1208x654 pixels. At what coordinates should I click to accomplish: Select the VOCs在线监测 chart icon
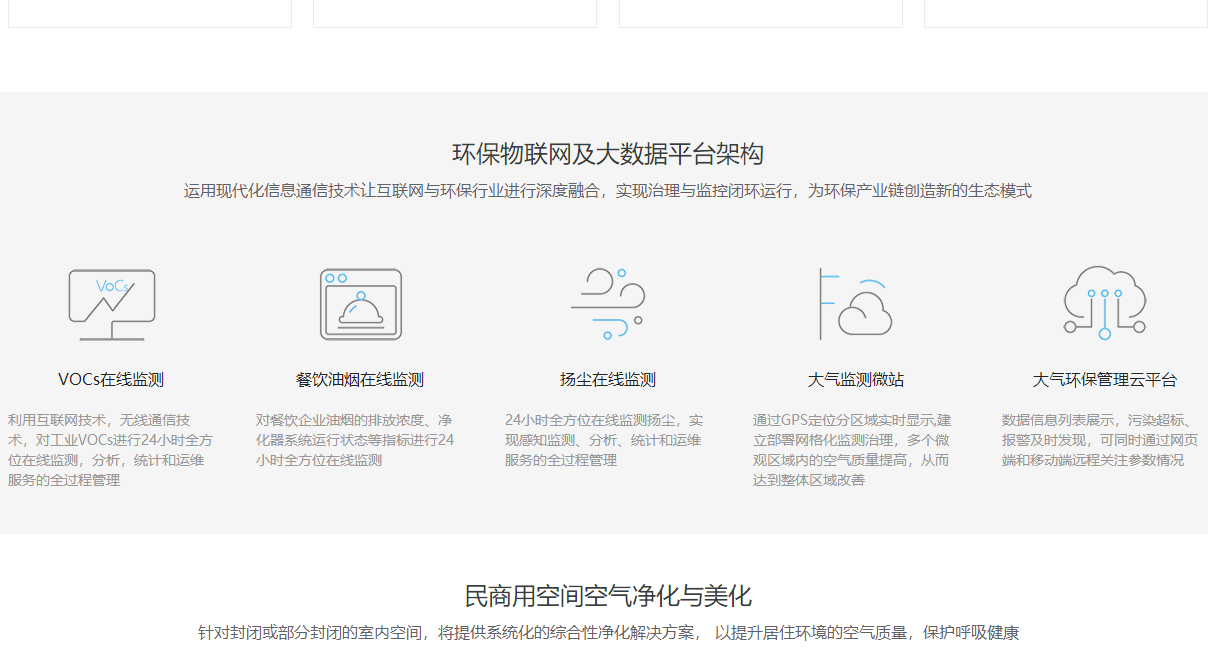(x=113, y=302)
